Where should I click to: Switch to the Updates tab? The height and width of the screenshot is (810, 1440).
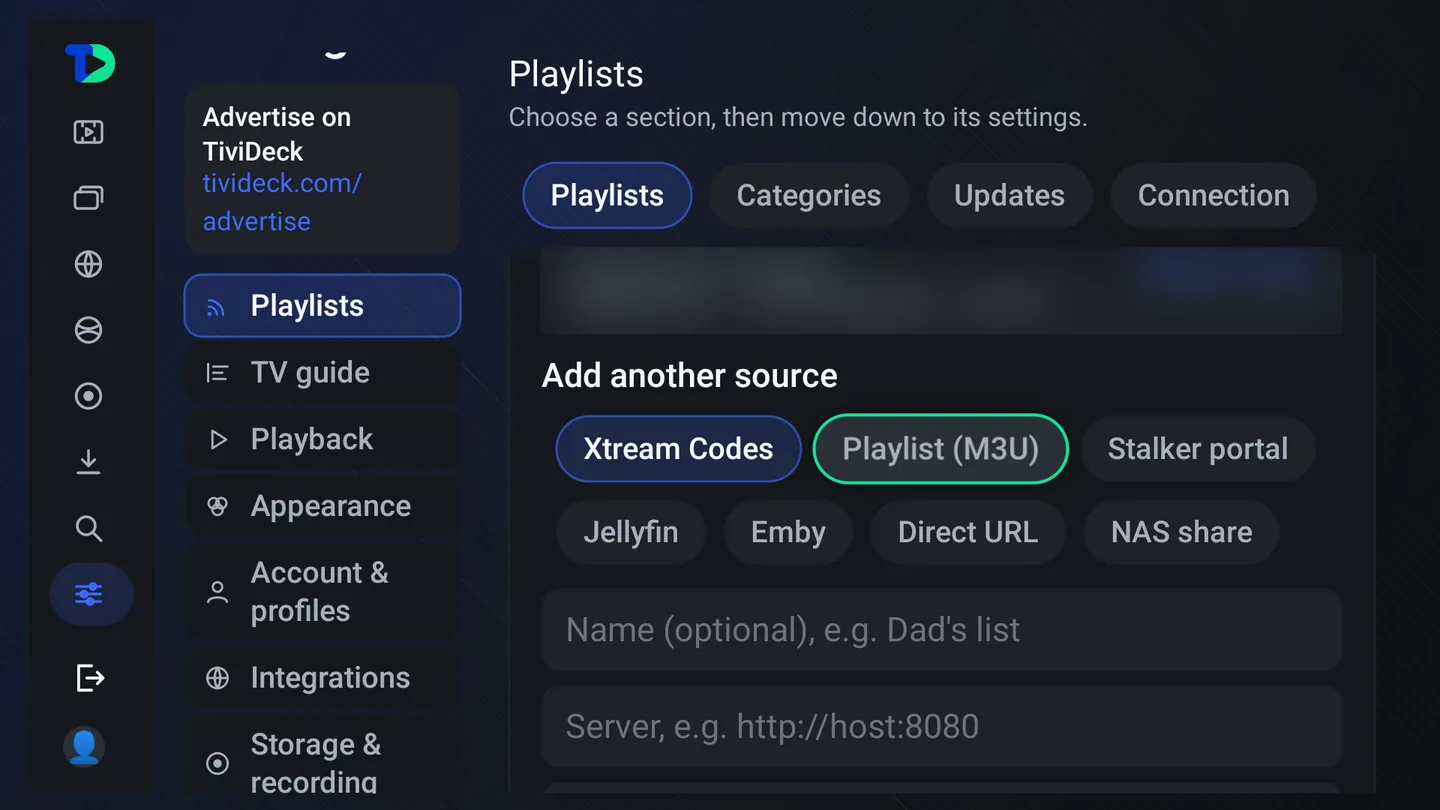pyautogui.click(x=1009, y=195)
